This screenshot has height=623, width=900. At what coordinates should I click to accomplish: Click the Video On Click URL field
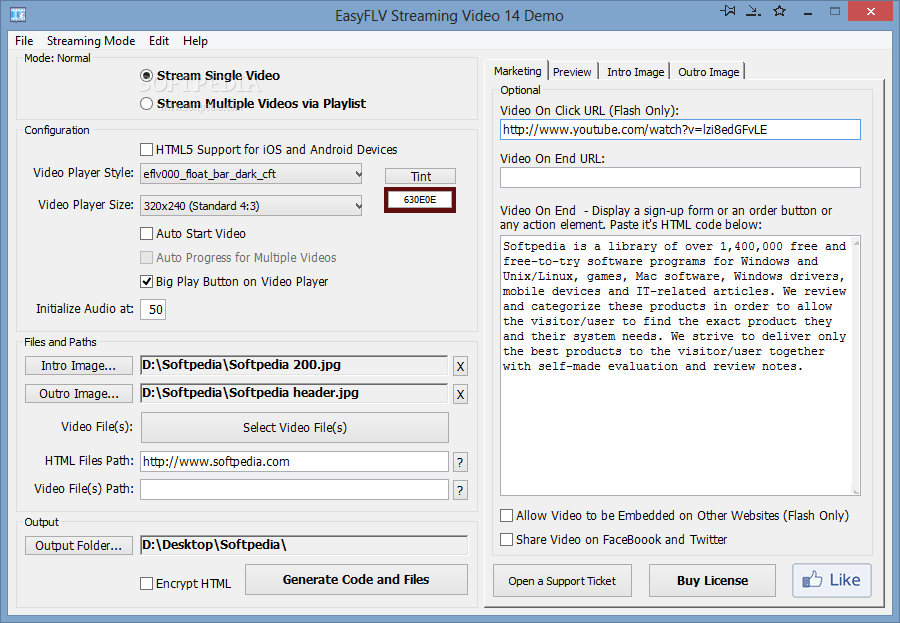coord(680,130)
